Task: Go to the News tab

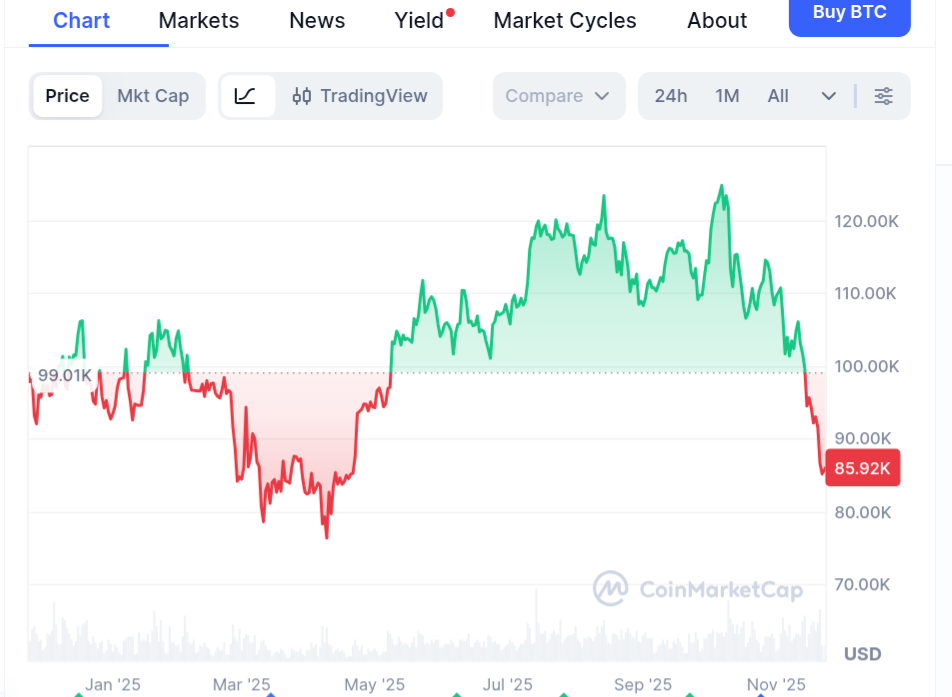Action: click(317, 21)
